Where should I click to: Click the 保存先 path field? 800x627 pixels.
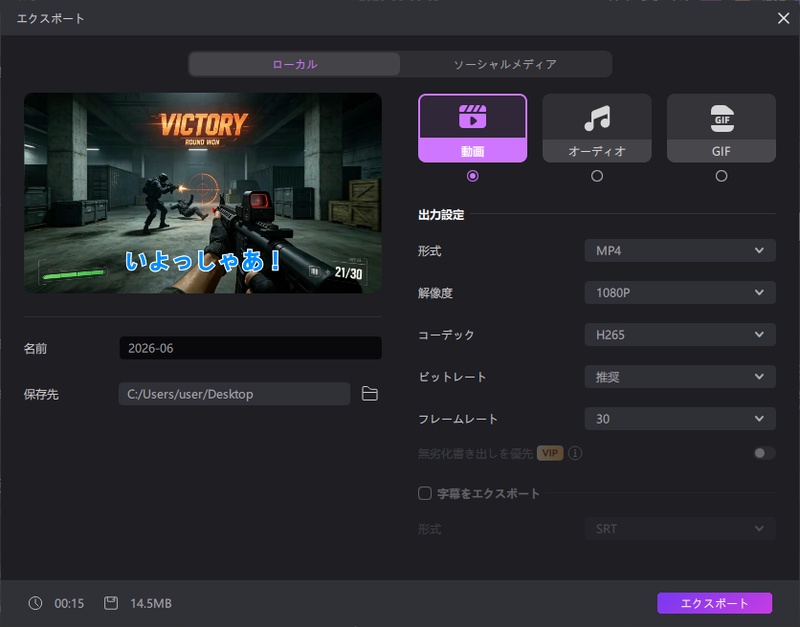(234, 394)
